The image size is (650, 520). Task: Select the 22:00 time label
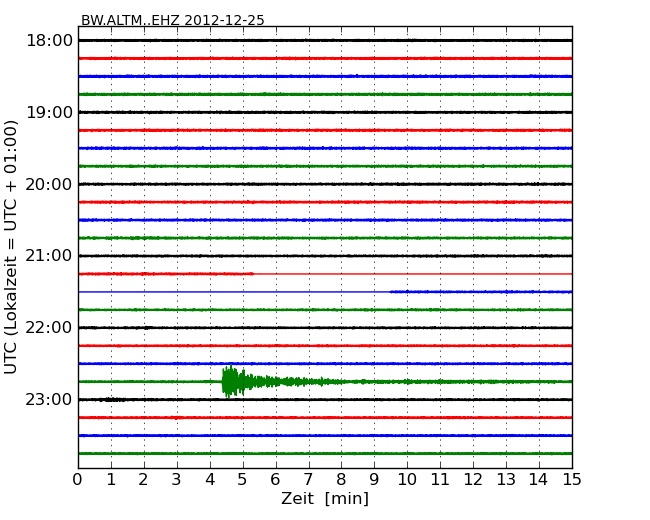point(49,328)
